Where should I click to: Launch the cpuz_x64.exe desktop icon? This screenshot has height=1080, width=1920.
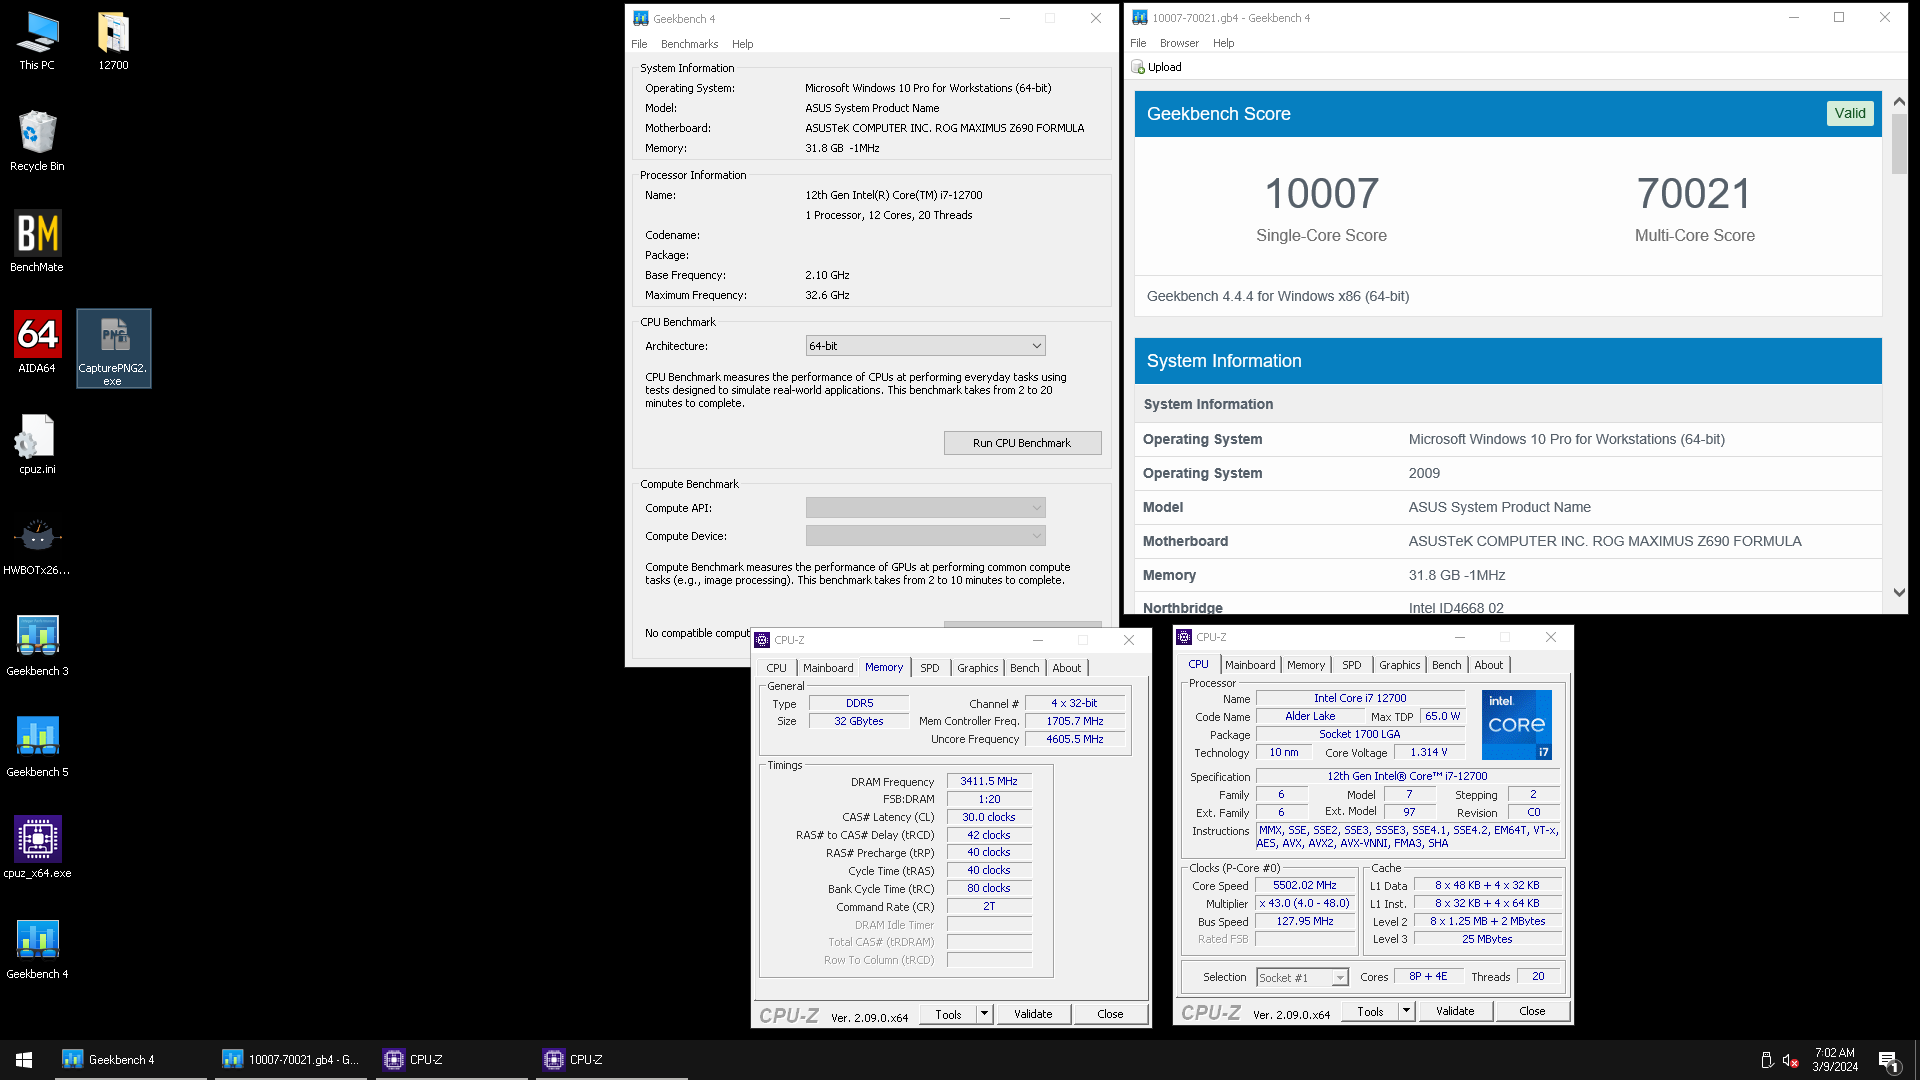(x=37, y=848)
